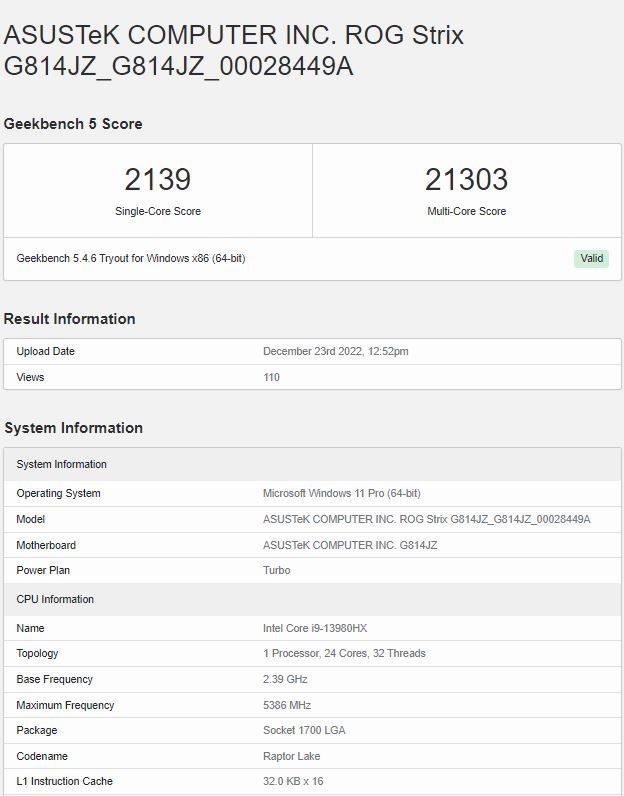The image size is (624, 796).
Task: Select the 2.39 GHz base frequency value
Action: point(285,679)
